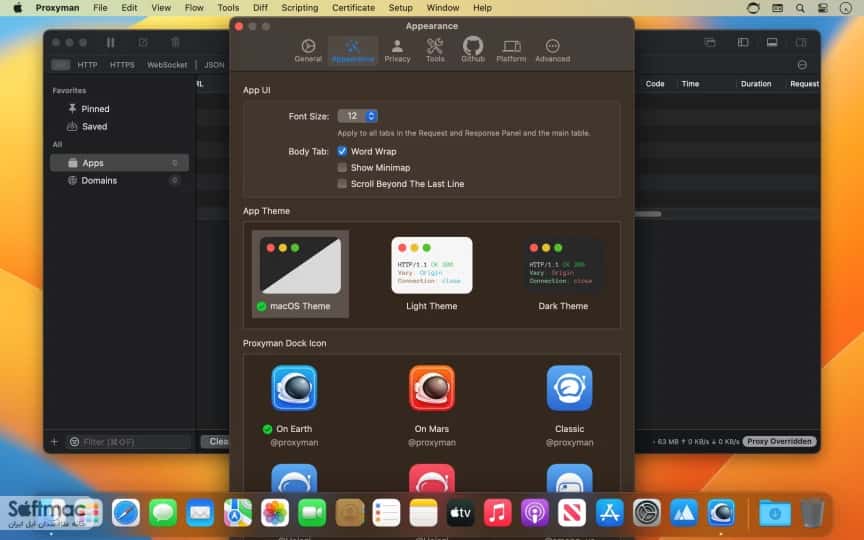Toggle the left sidebar layout icon
This screenshot has width=864, height=540.
point(743,42)
